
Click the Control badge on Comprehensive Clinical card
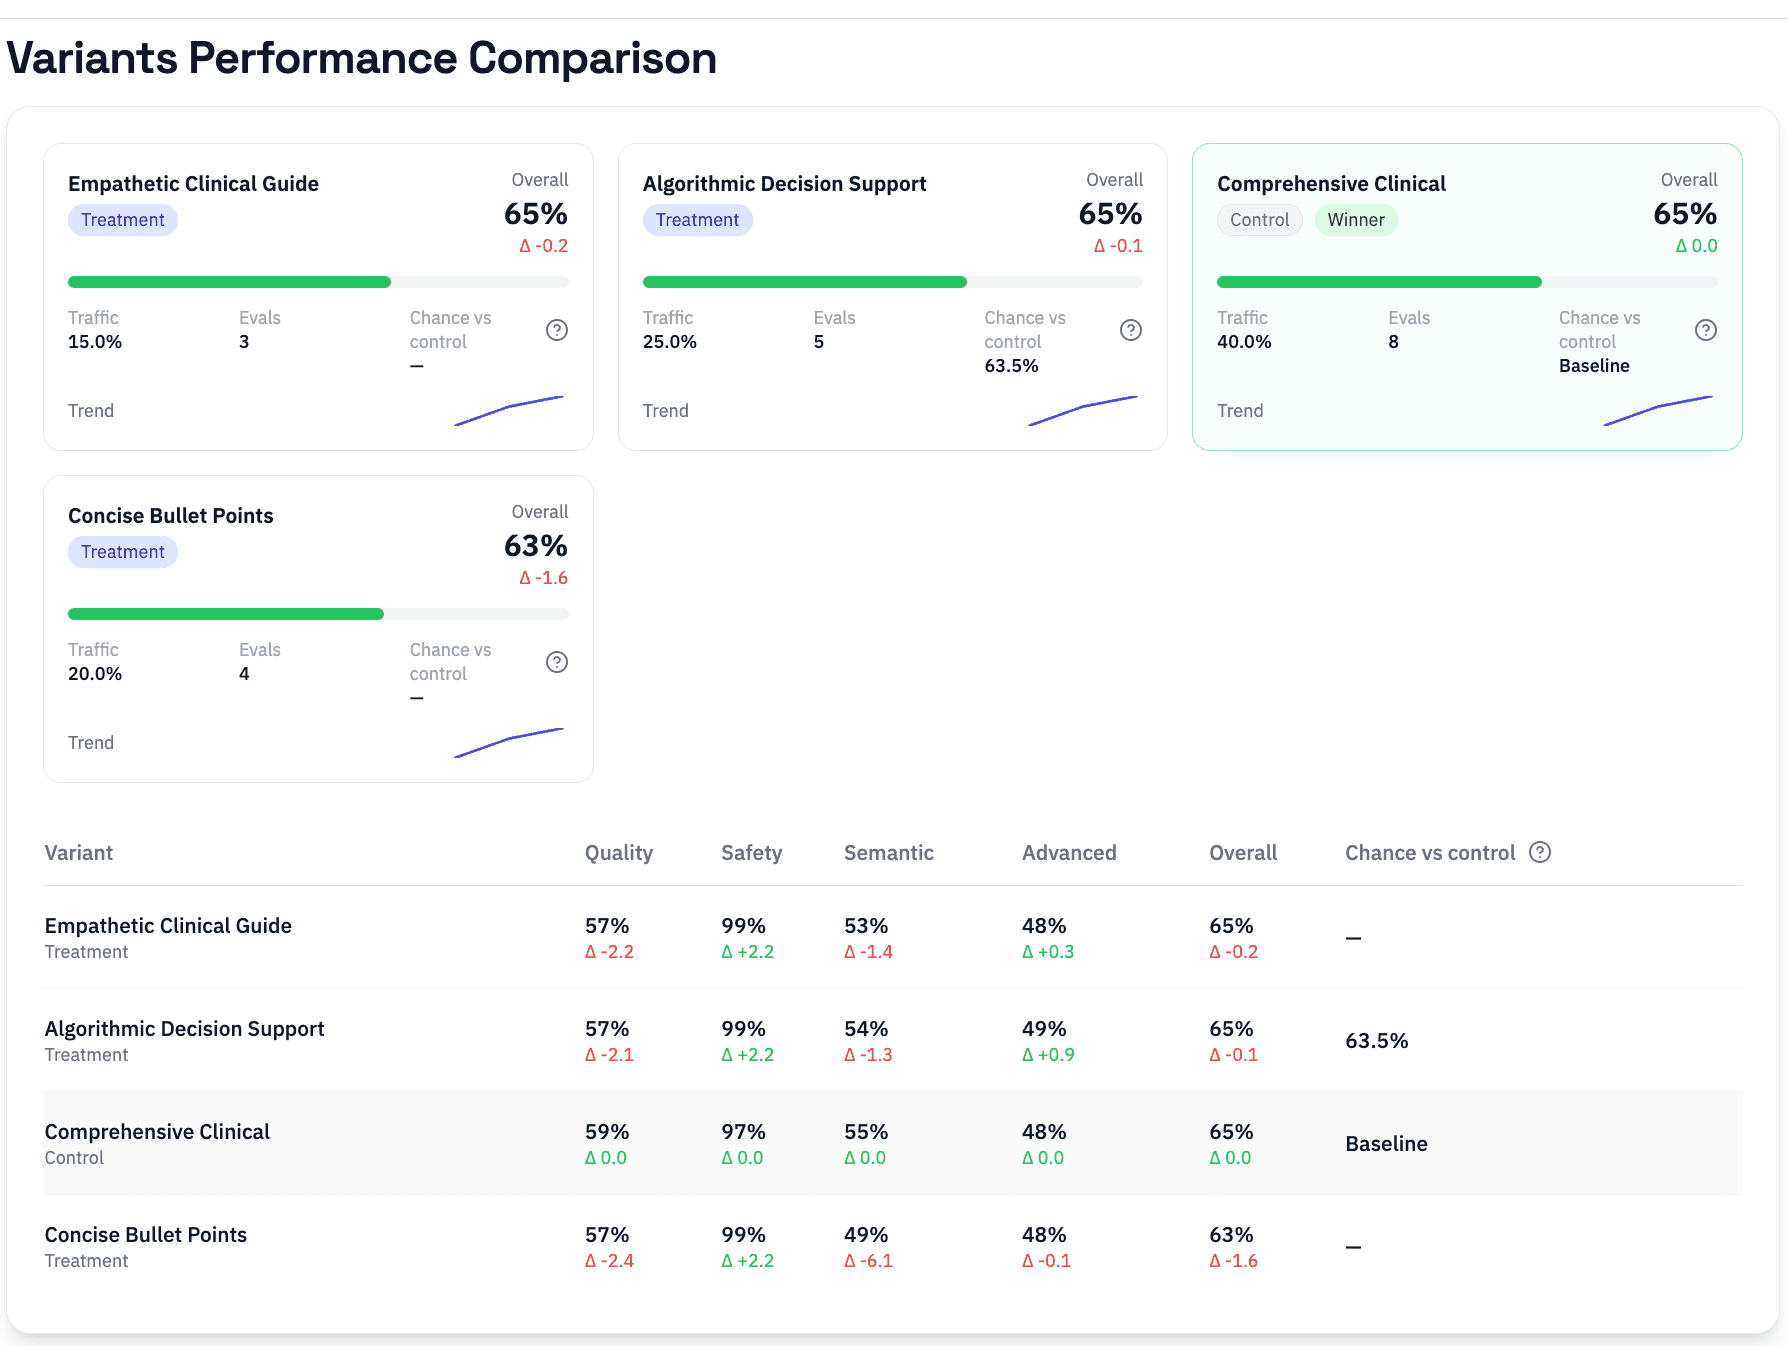(x=1259, y=220)
